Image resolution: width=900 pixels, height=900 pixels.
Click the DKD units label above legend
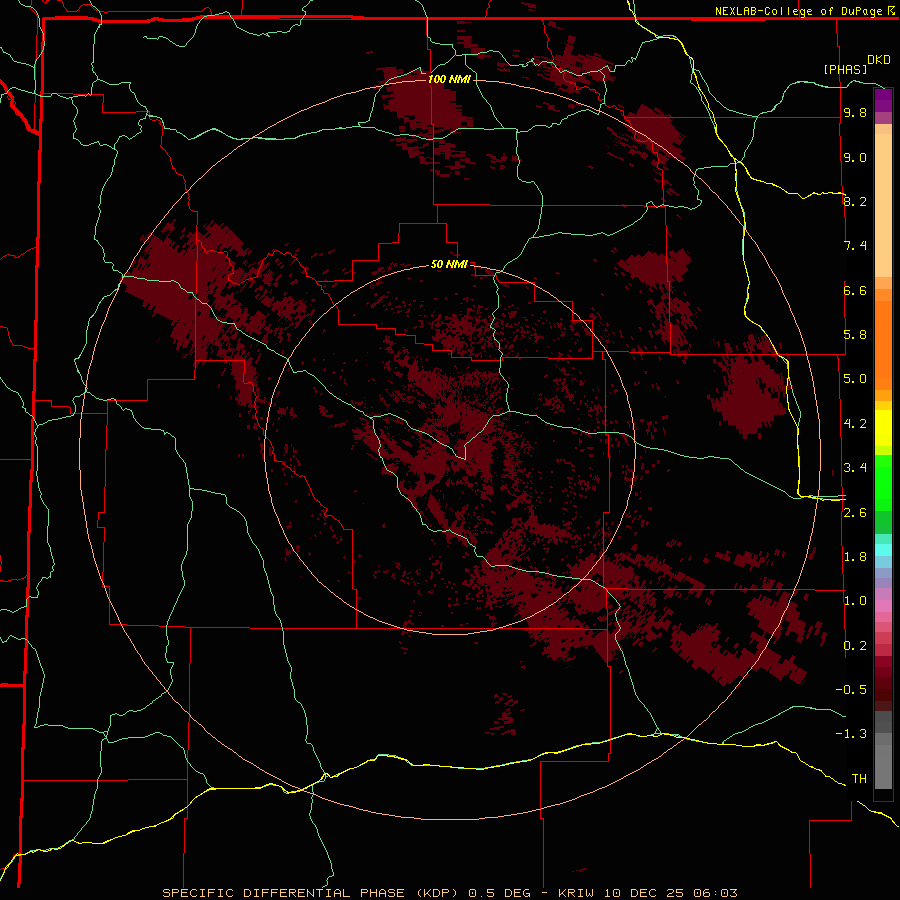(x=878, y=60)
